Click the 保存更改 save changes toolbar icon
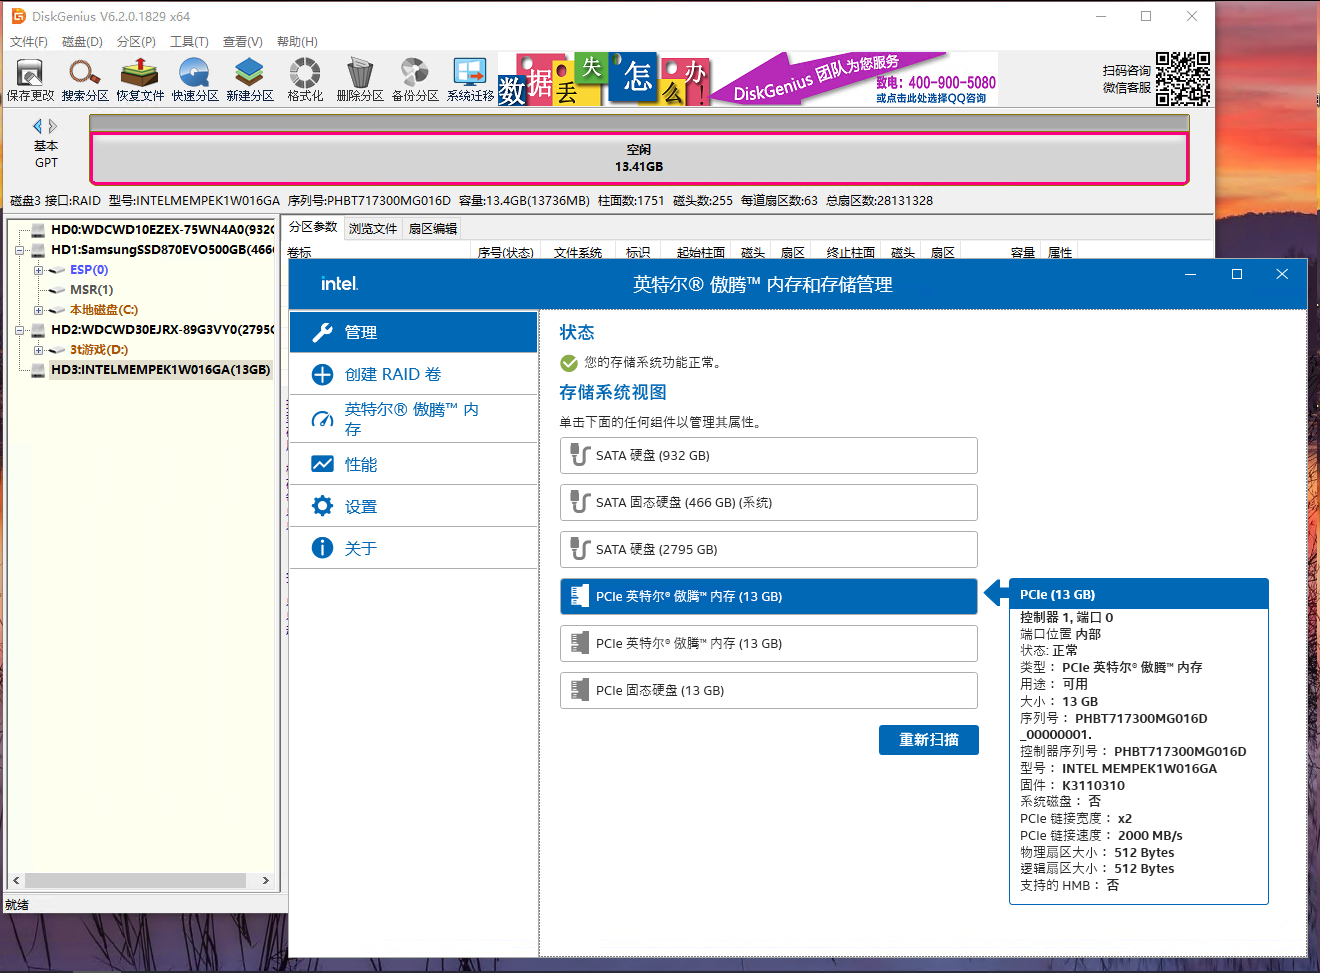The width and height of the screenshot is (1320, 973). [30, 79]
